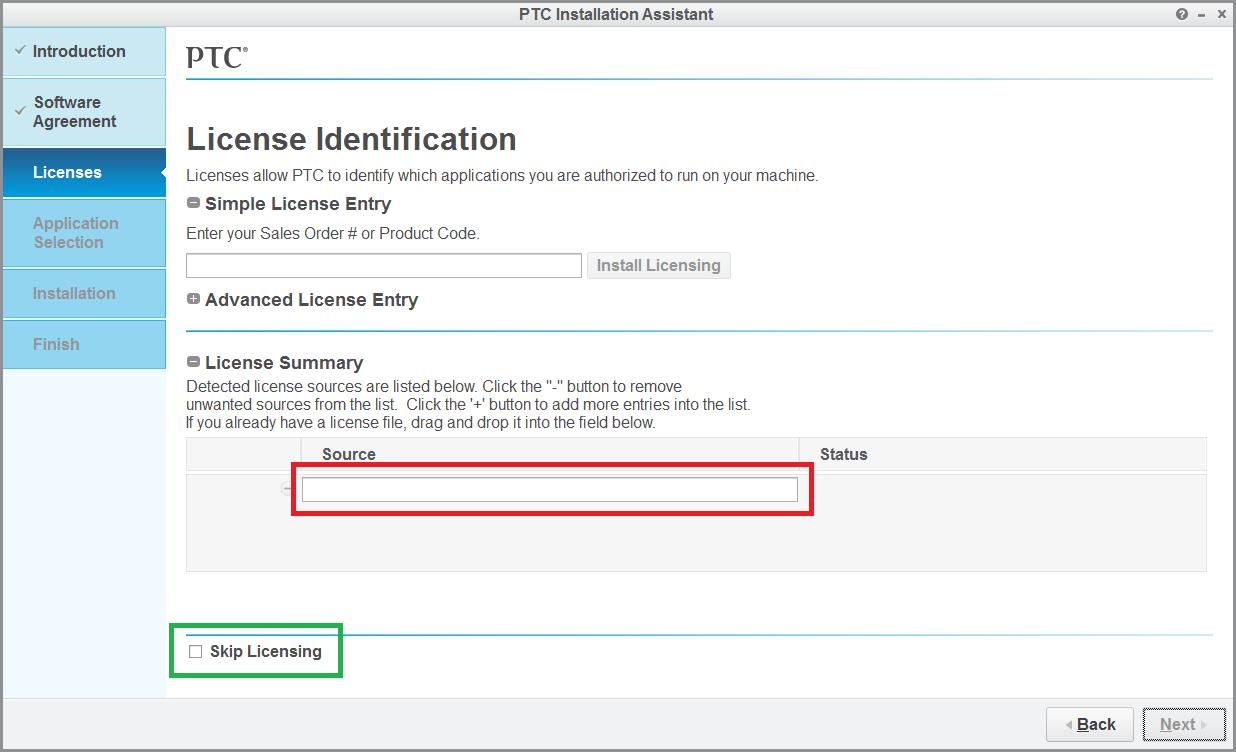Click the PTC logo

coord(217,57)
